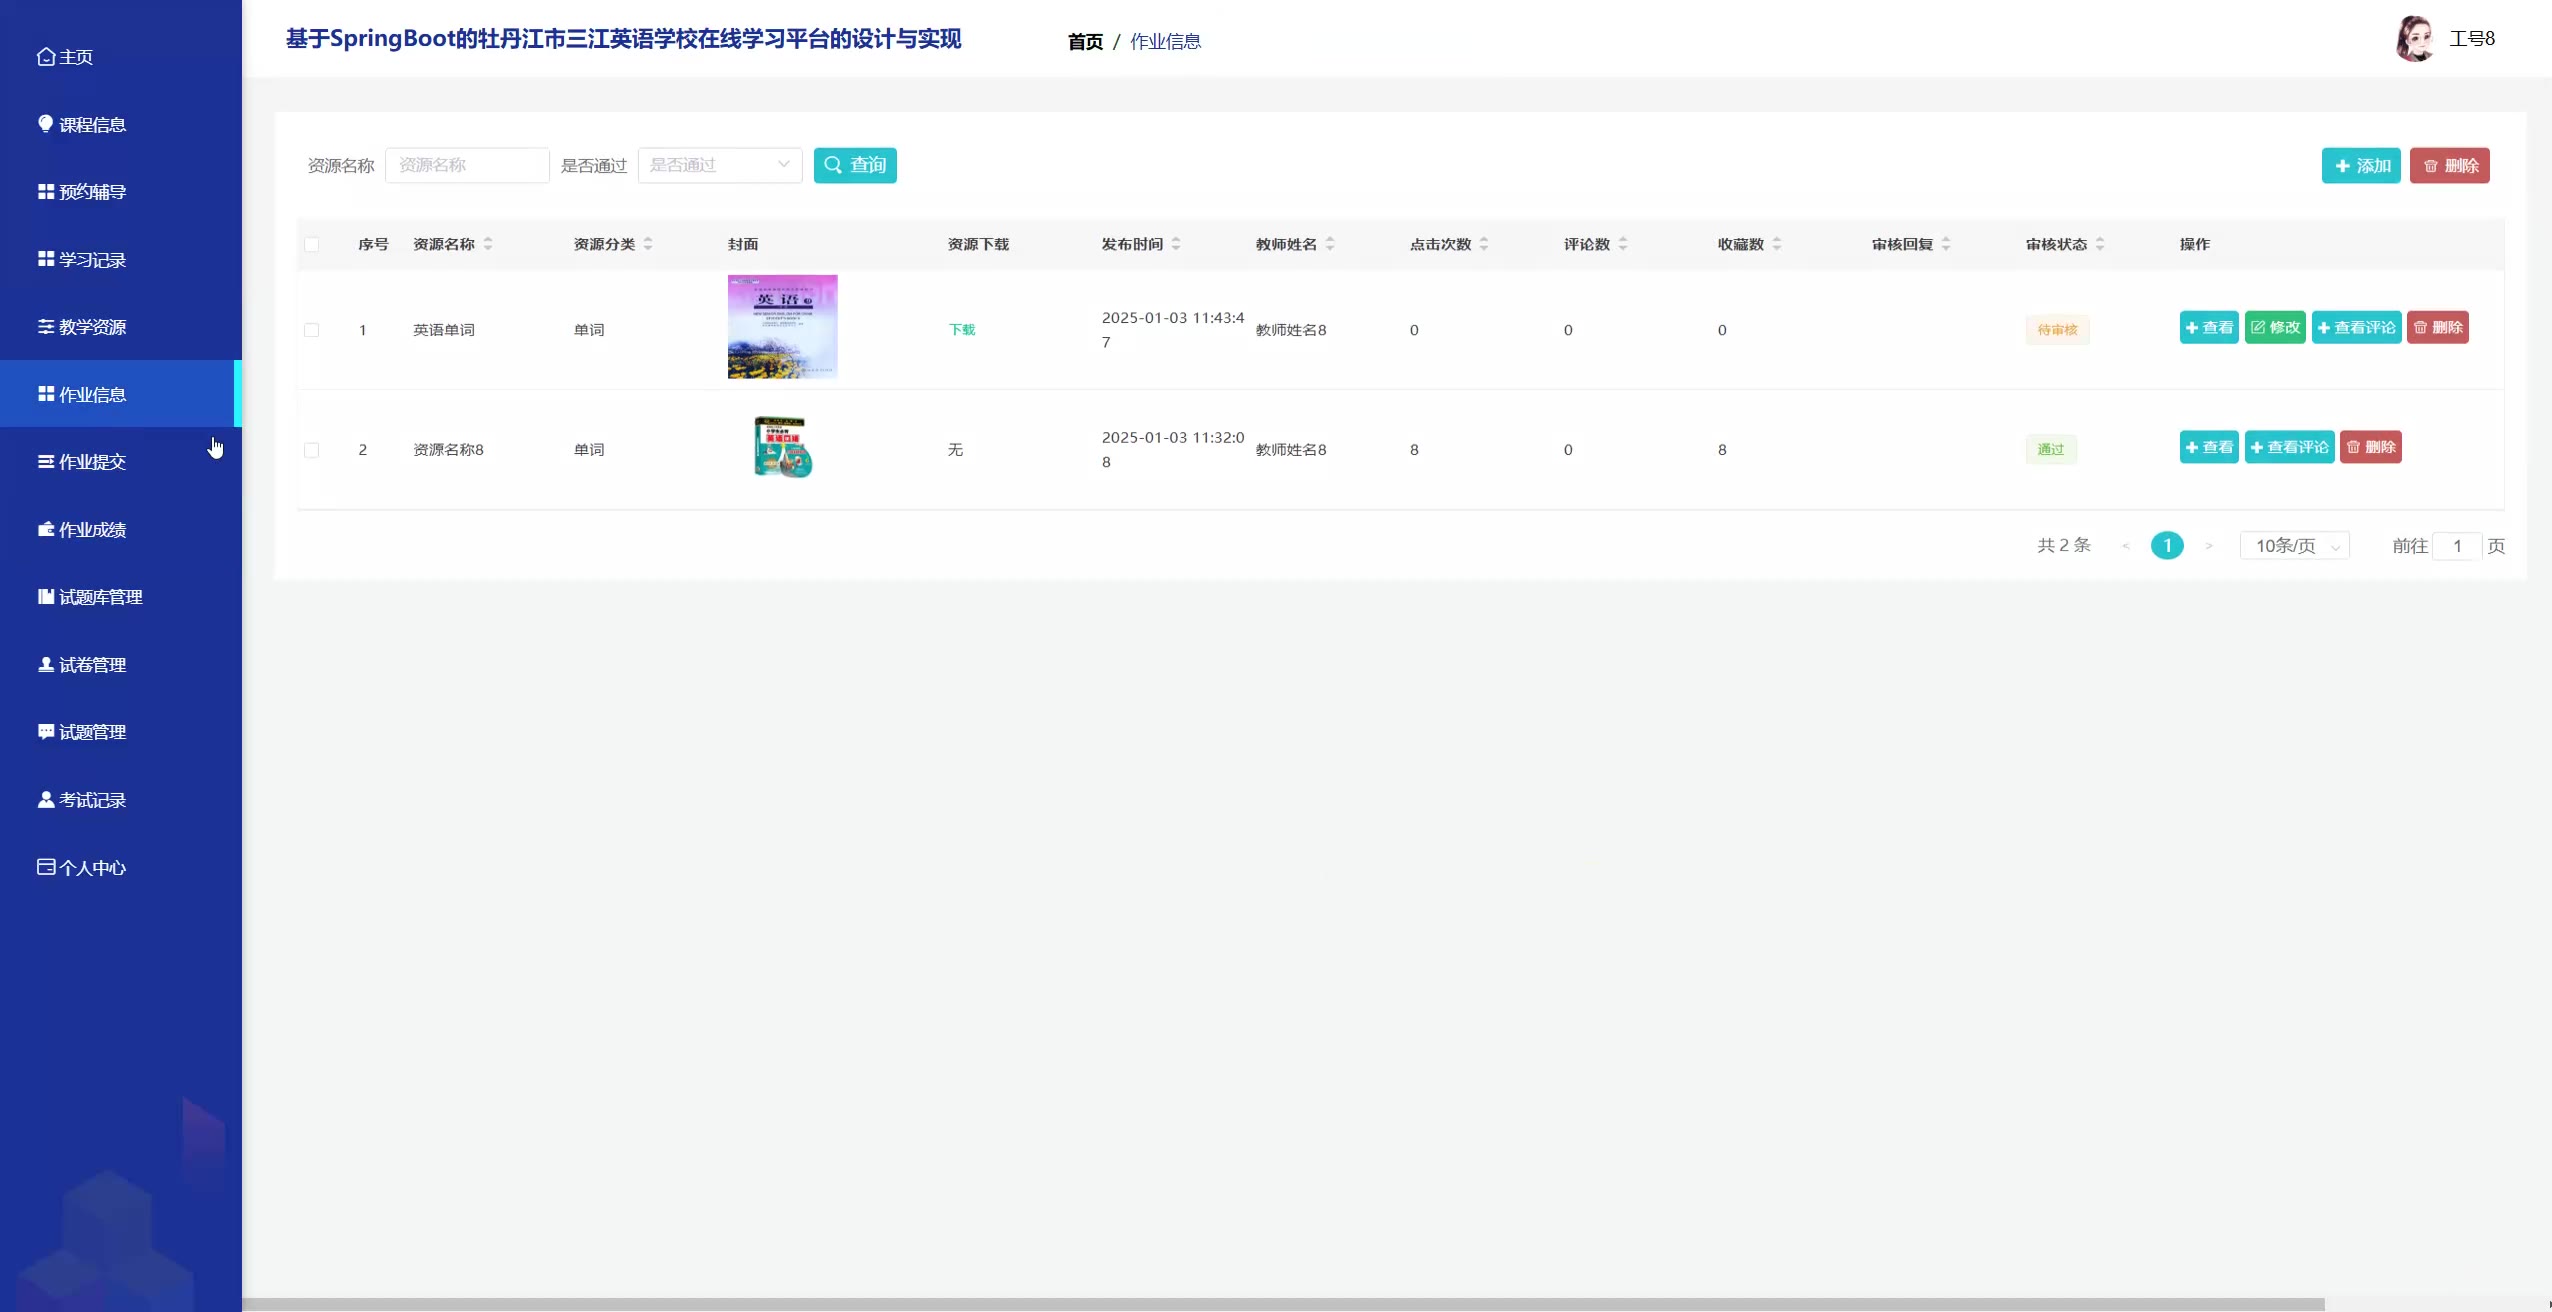Click the chat icon for 试题管理
The image size is (2552, 1312).
[46, 731]
